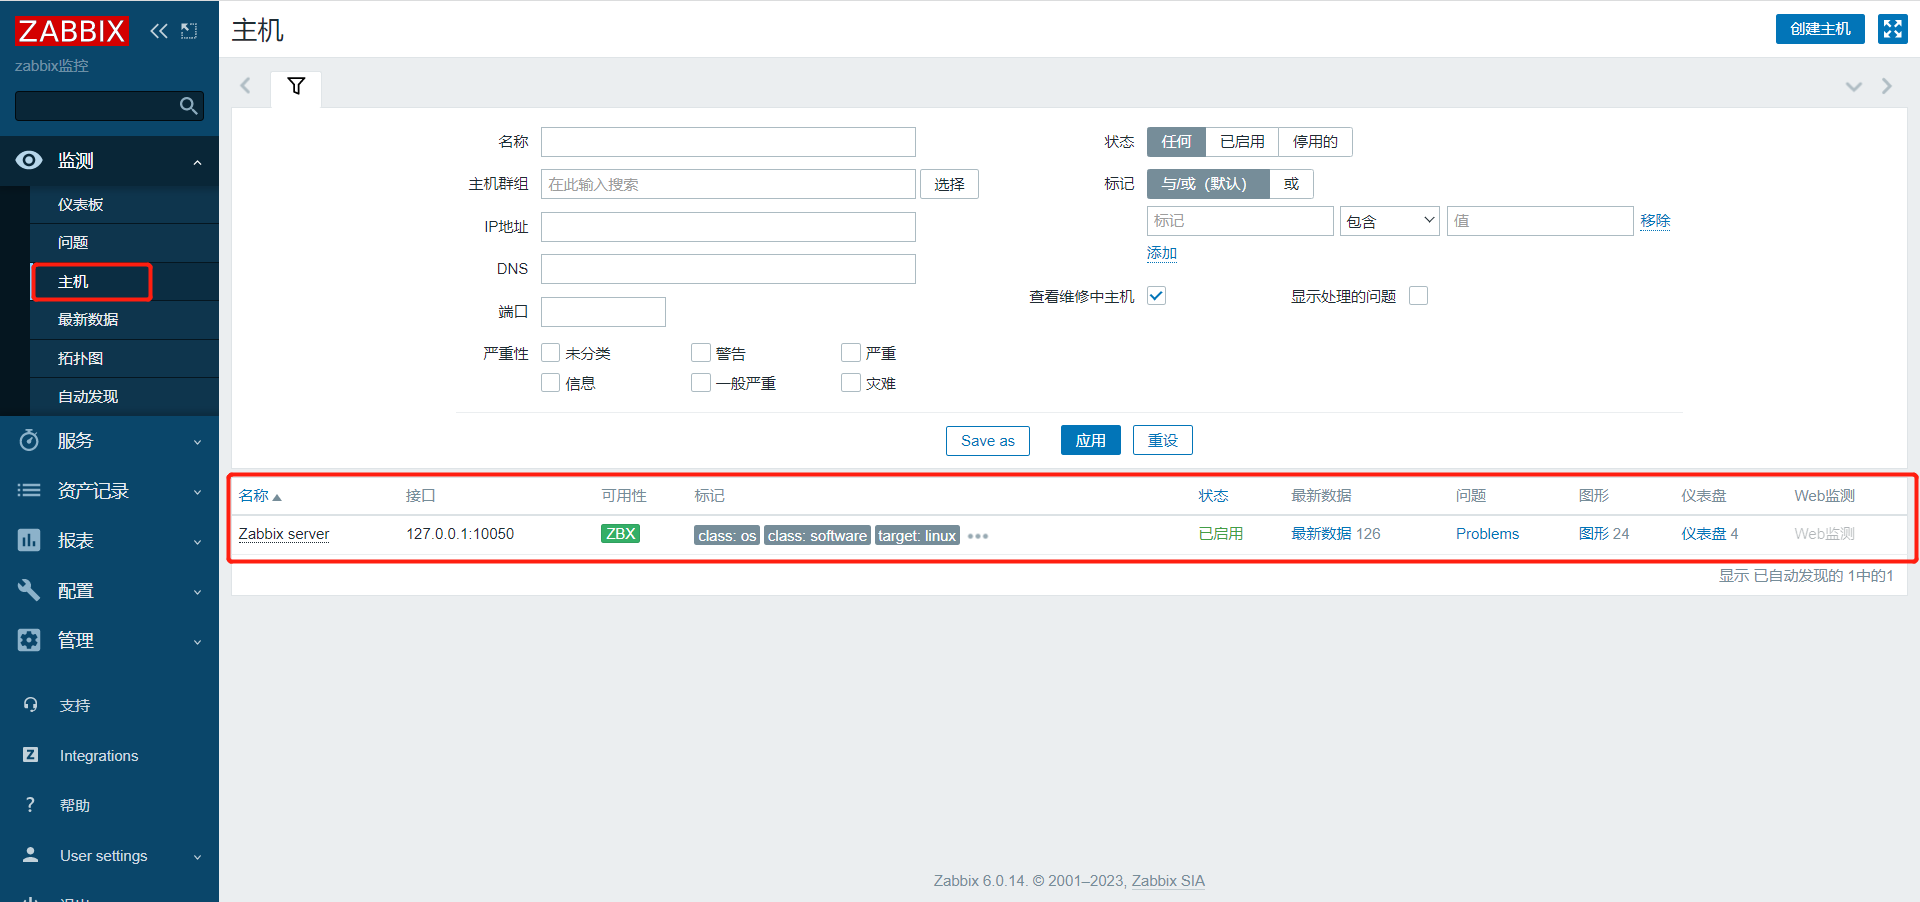This screenshot has height=902, width=1920.
Task: Click the headset icon for 支持
Action: coord(30,705)
